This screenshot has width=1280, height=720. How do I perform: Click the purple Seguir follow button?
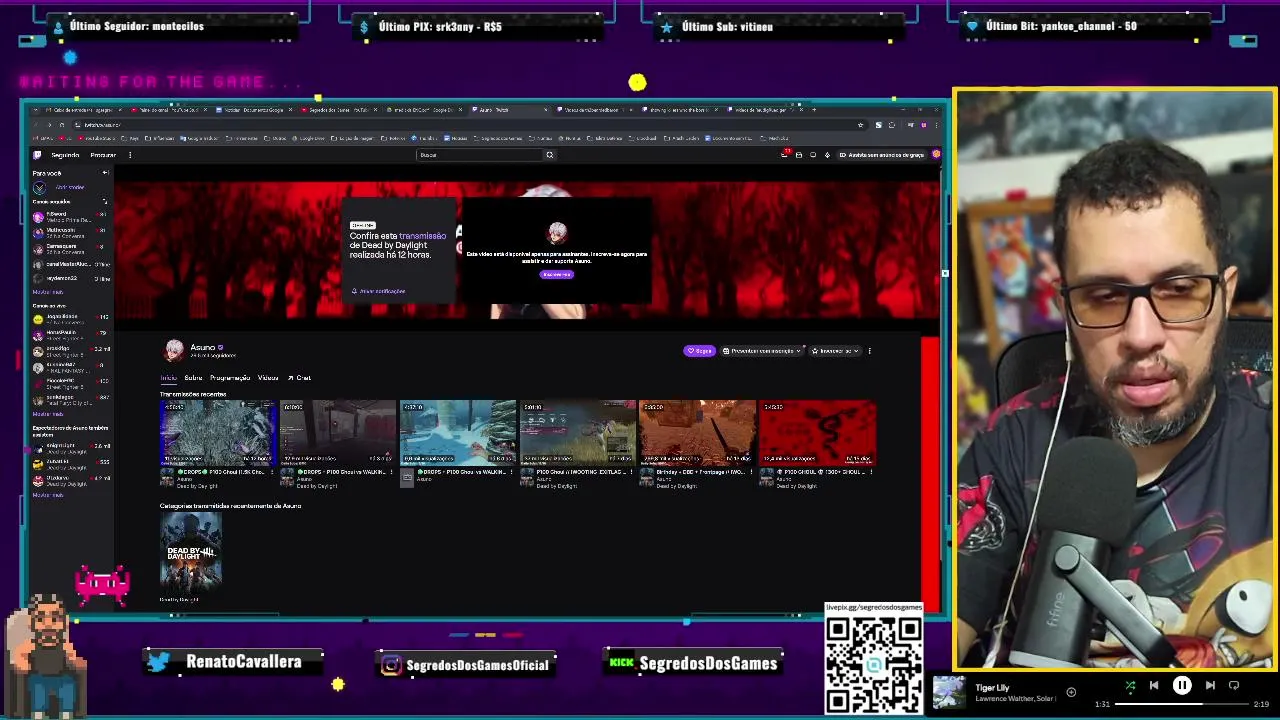click(699, 351)
